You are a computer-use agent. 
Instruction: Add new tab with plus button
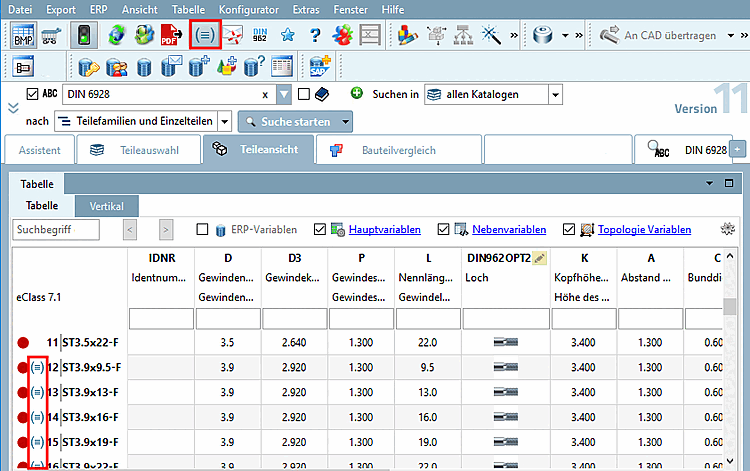point(738,150)
